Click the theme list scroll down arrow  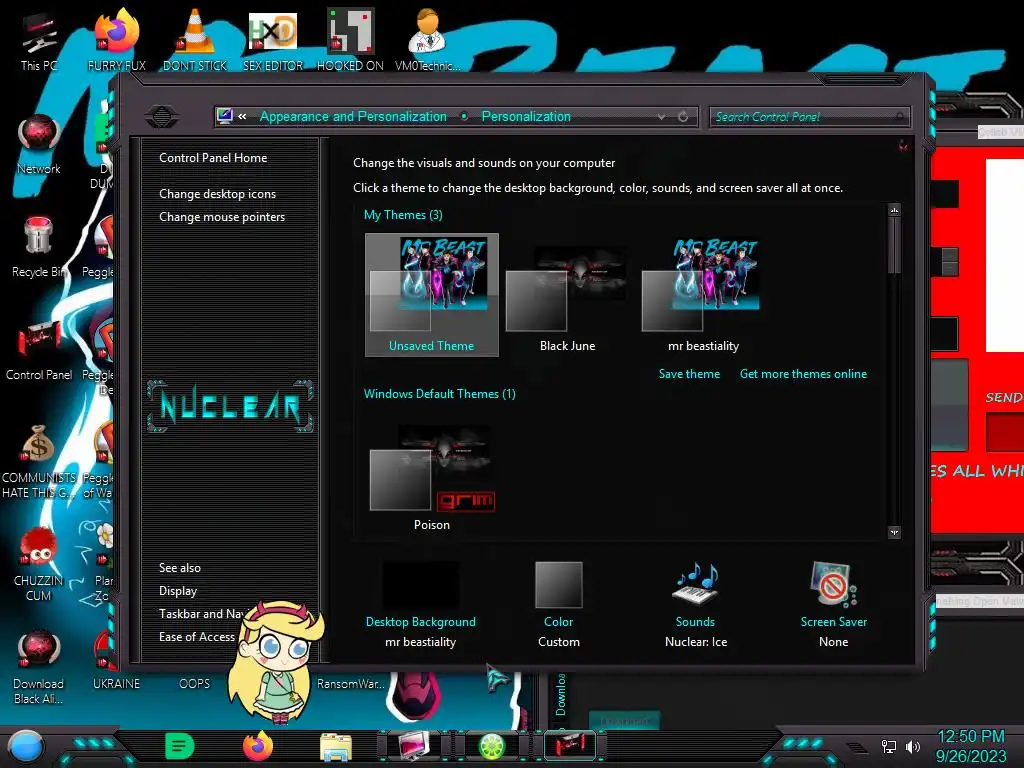(894, 532)
